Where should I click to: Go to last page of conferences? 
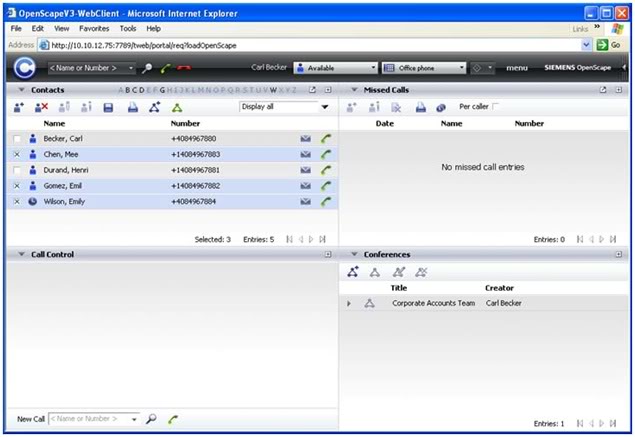pyautogui.click(x=613, y=424)
